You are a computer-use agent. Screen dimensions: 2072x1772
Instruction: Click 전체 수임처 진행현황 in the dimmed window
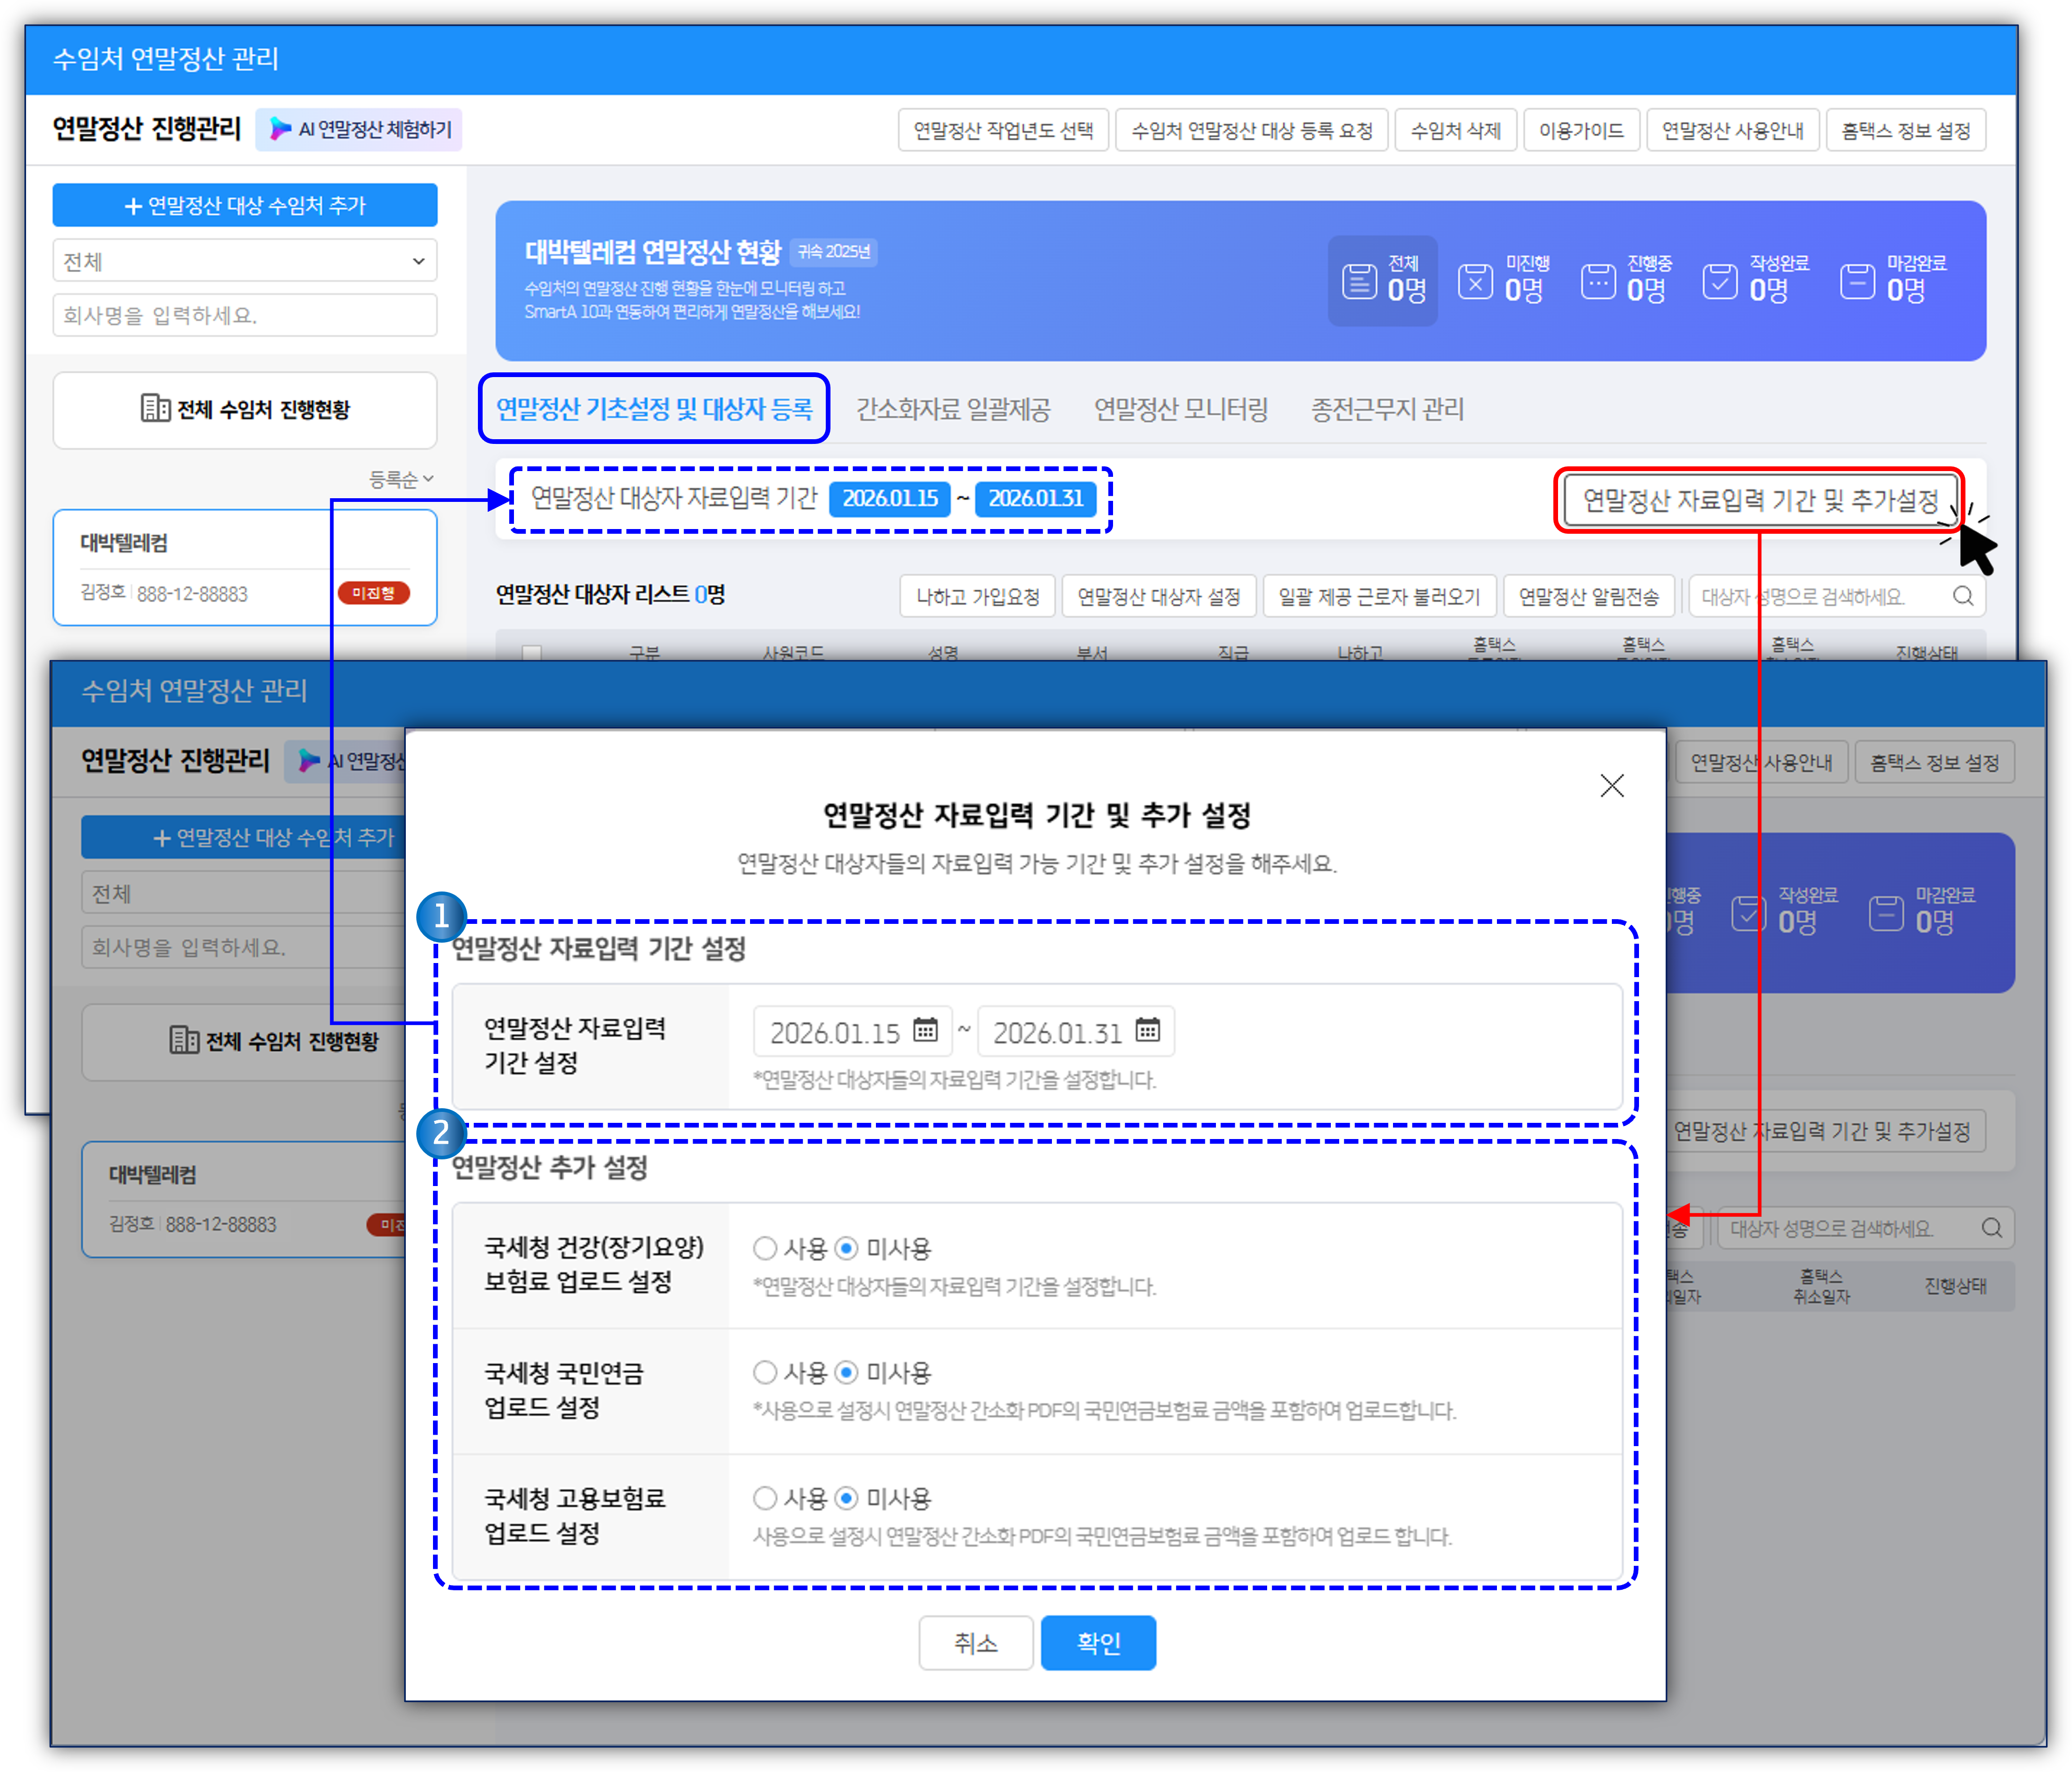click(244, 1042)
